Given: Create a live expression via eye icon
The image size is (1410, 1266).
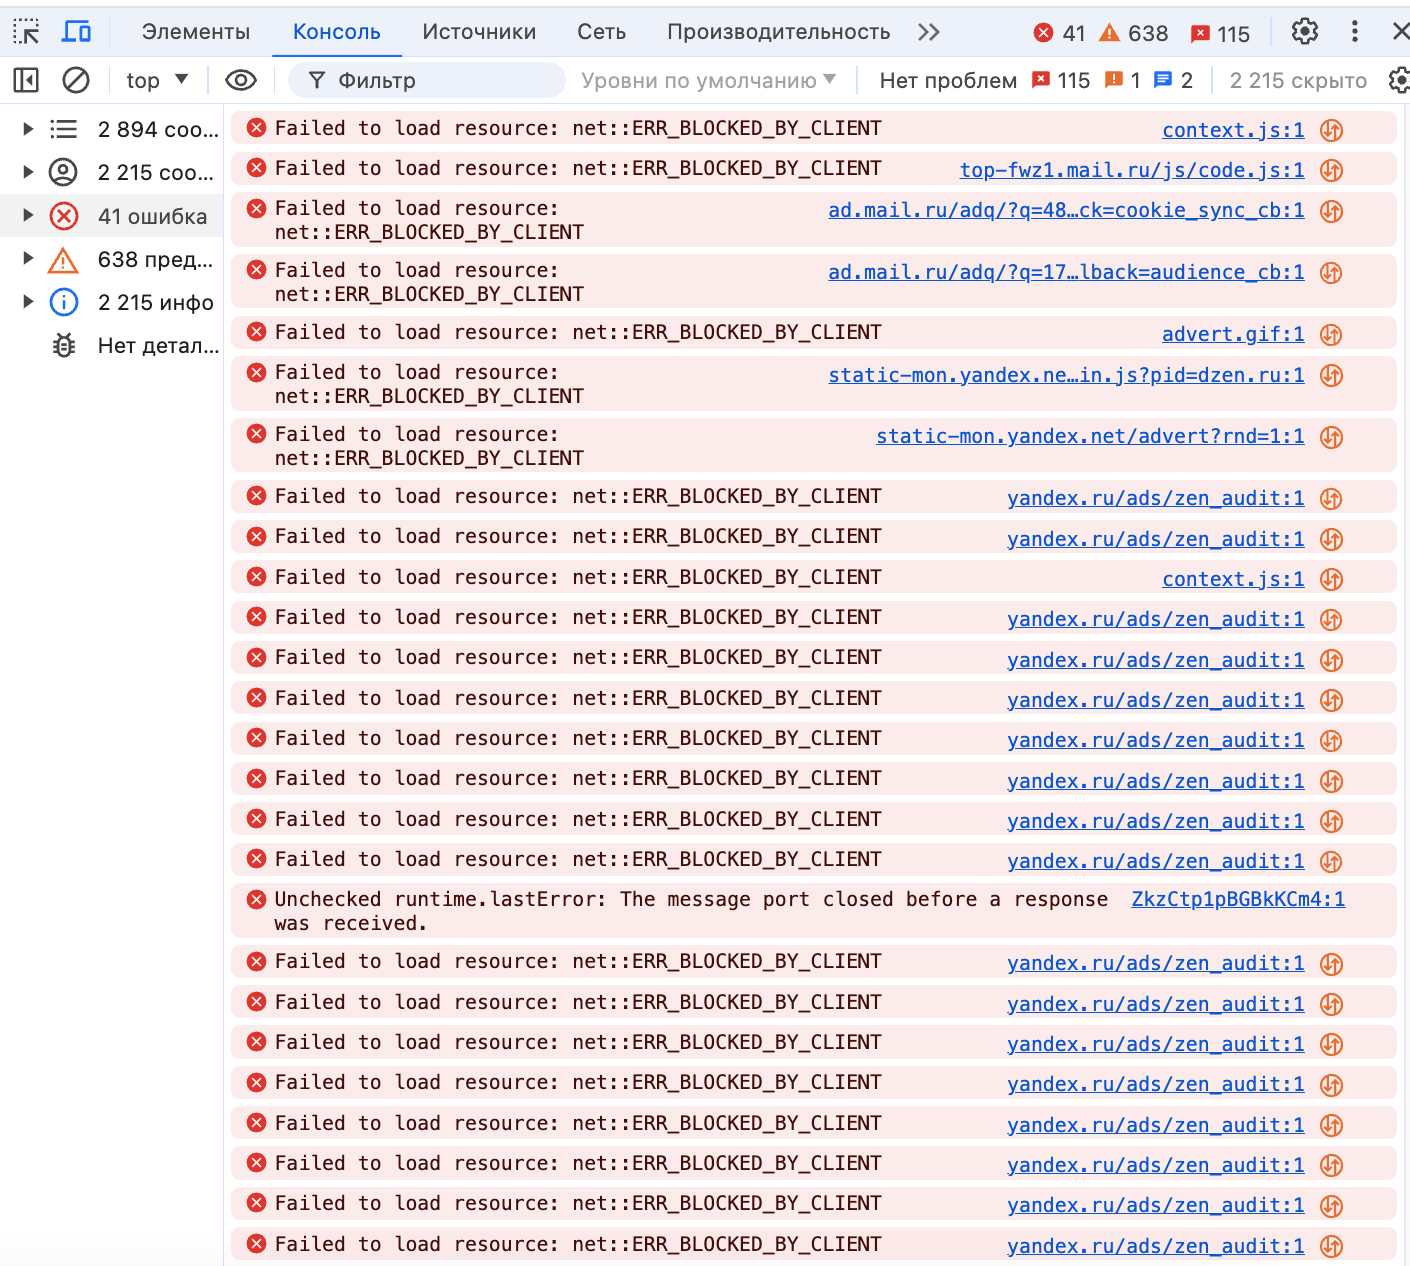Looking at the screenshot, I should click(241, 80).
